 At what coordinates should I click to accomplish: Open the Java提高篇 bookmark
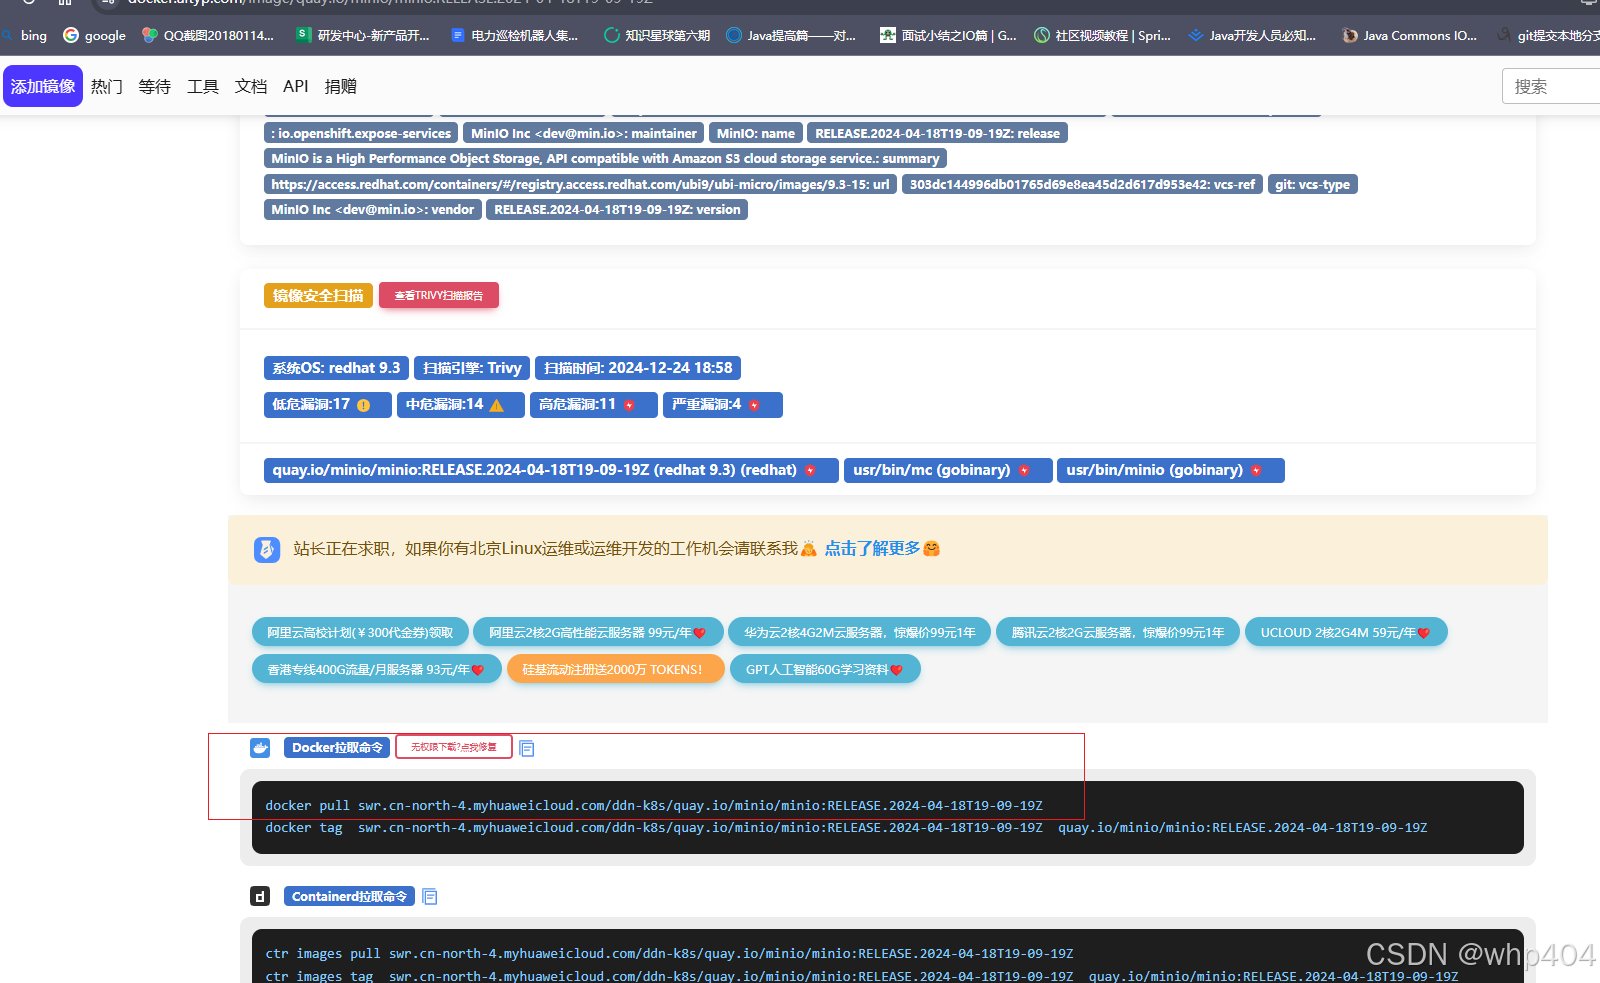pos(791,35)
